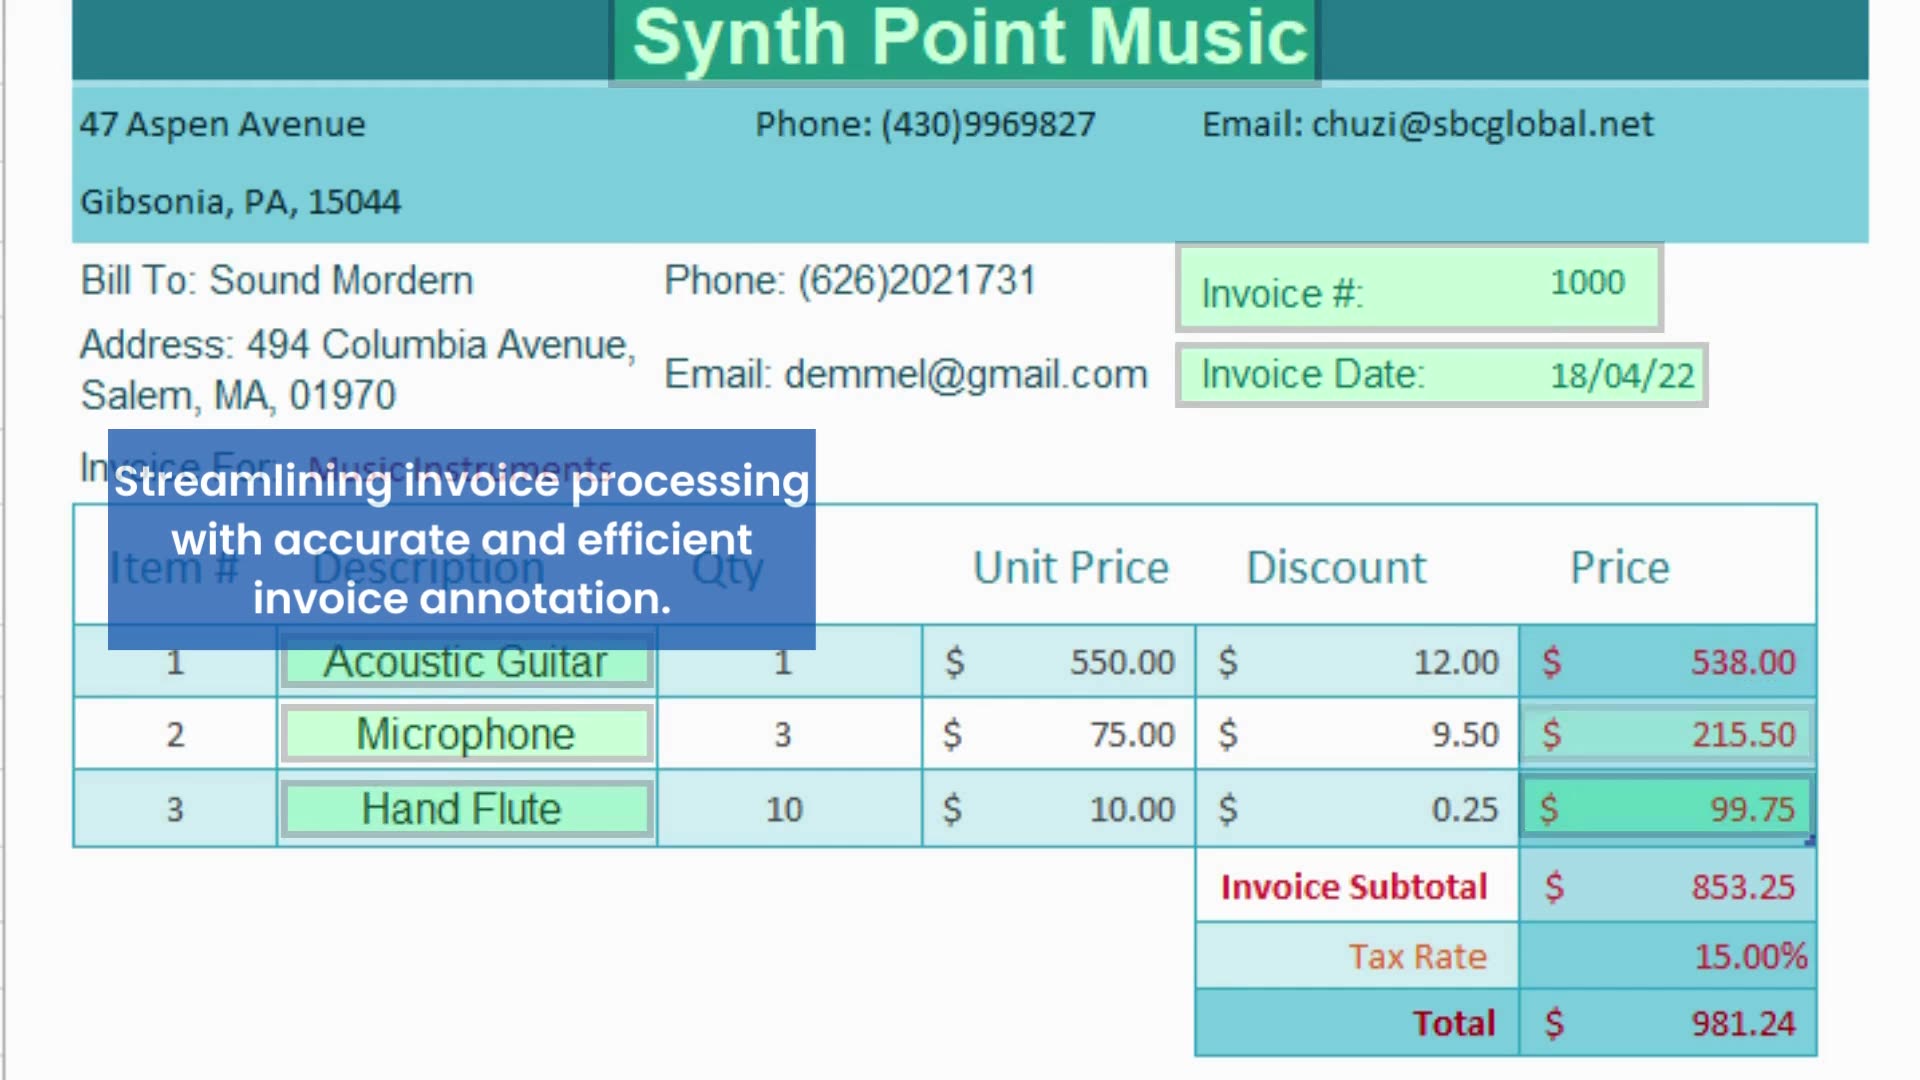Screen dimensions: 1920x1080
Task: Select the Invoice # value 1000
Action: (1587, 282)
